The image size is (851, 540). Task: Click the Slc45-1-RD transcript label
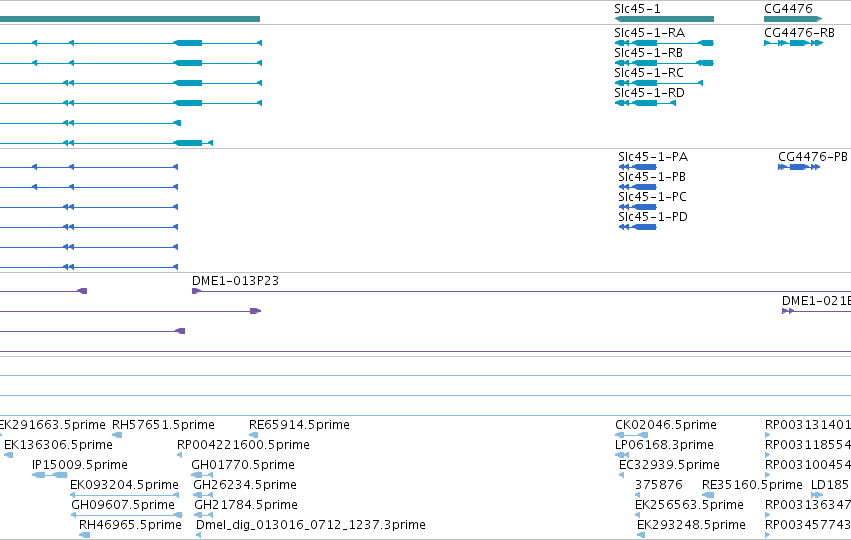pos(649,93)
